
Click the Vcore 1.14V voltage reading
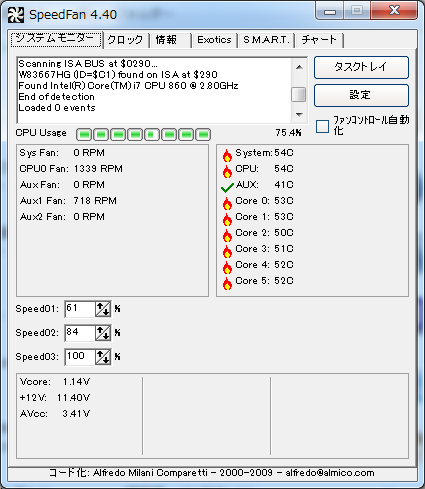pos(55,382)
